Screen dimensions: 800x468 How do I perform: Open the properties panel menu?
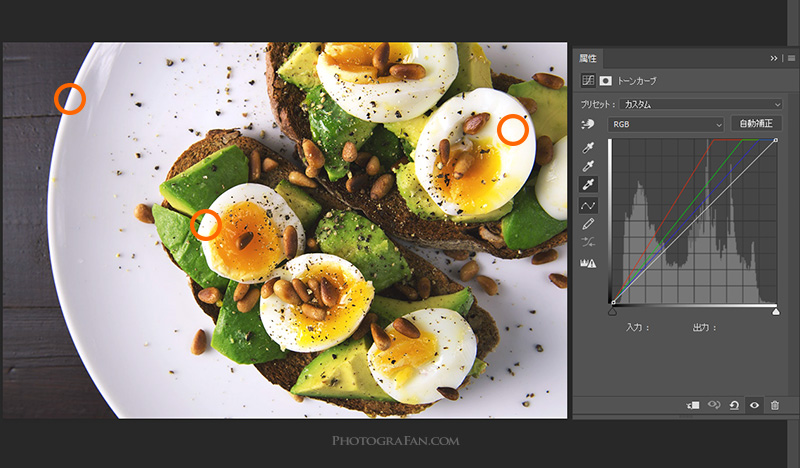click(x=791, y=58)
